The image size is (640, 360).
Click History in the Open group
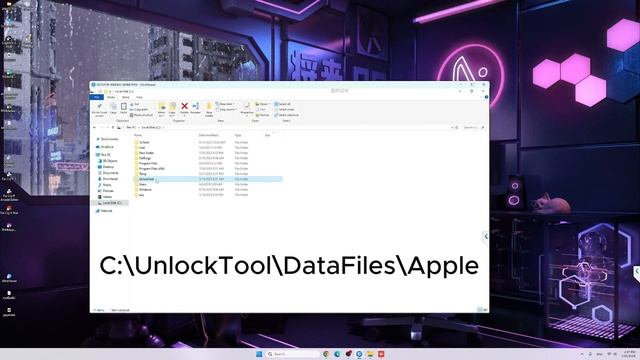coord(262,115)
